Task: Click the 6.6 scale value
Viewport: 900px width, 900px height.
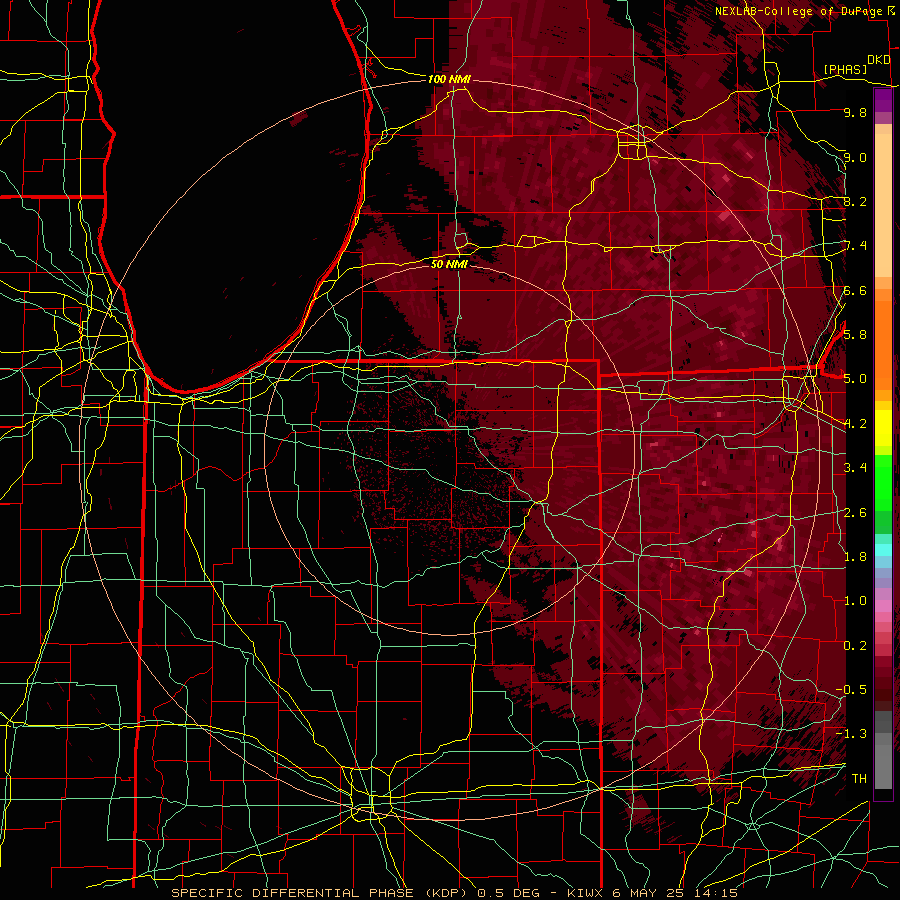Action: (855, 291)
